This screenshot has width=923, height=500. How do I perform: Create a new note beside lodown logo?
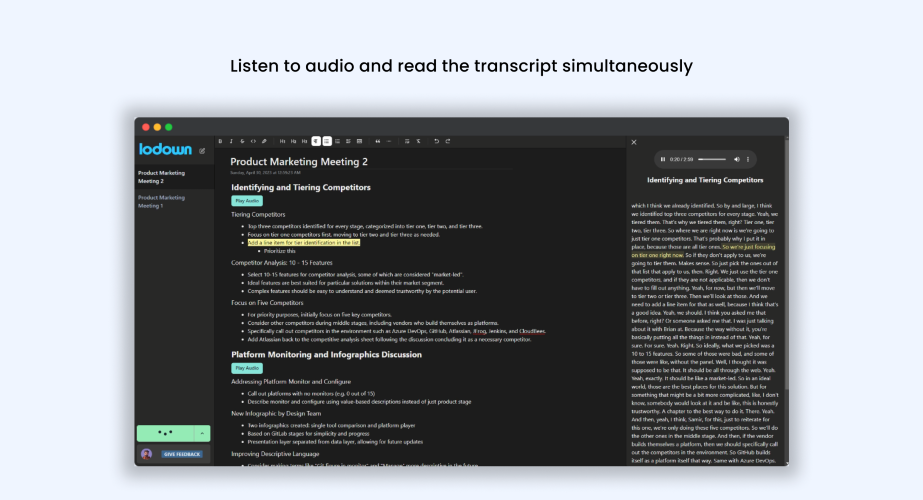click(202, 151)
